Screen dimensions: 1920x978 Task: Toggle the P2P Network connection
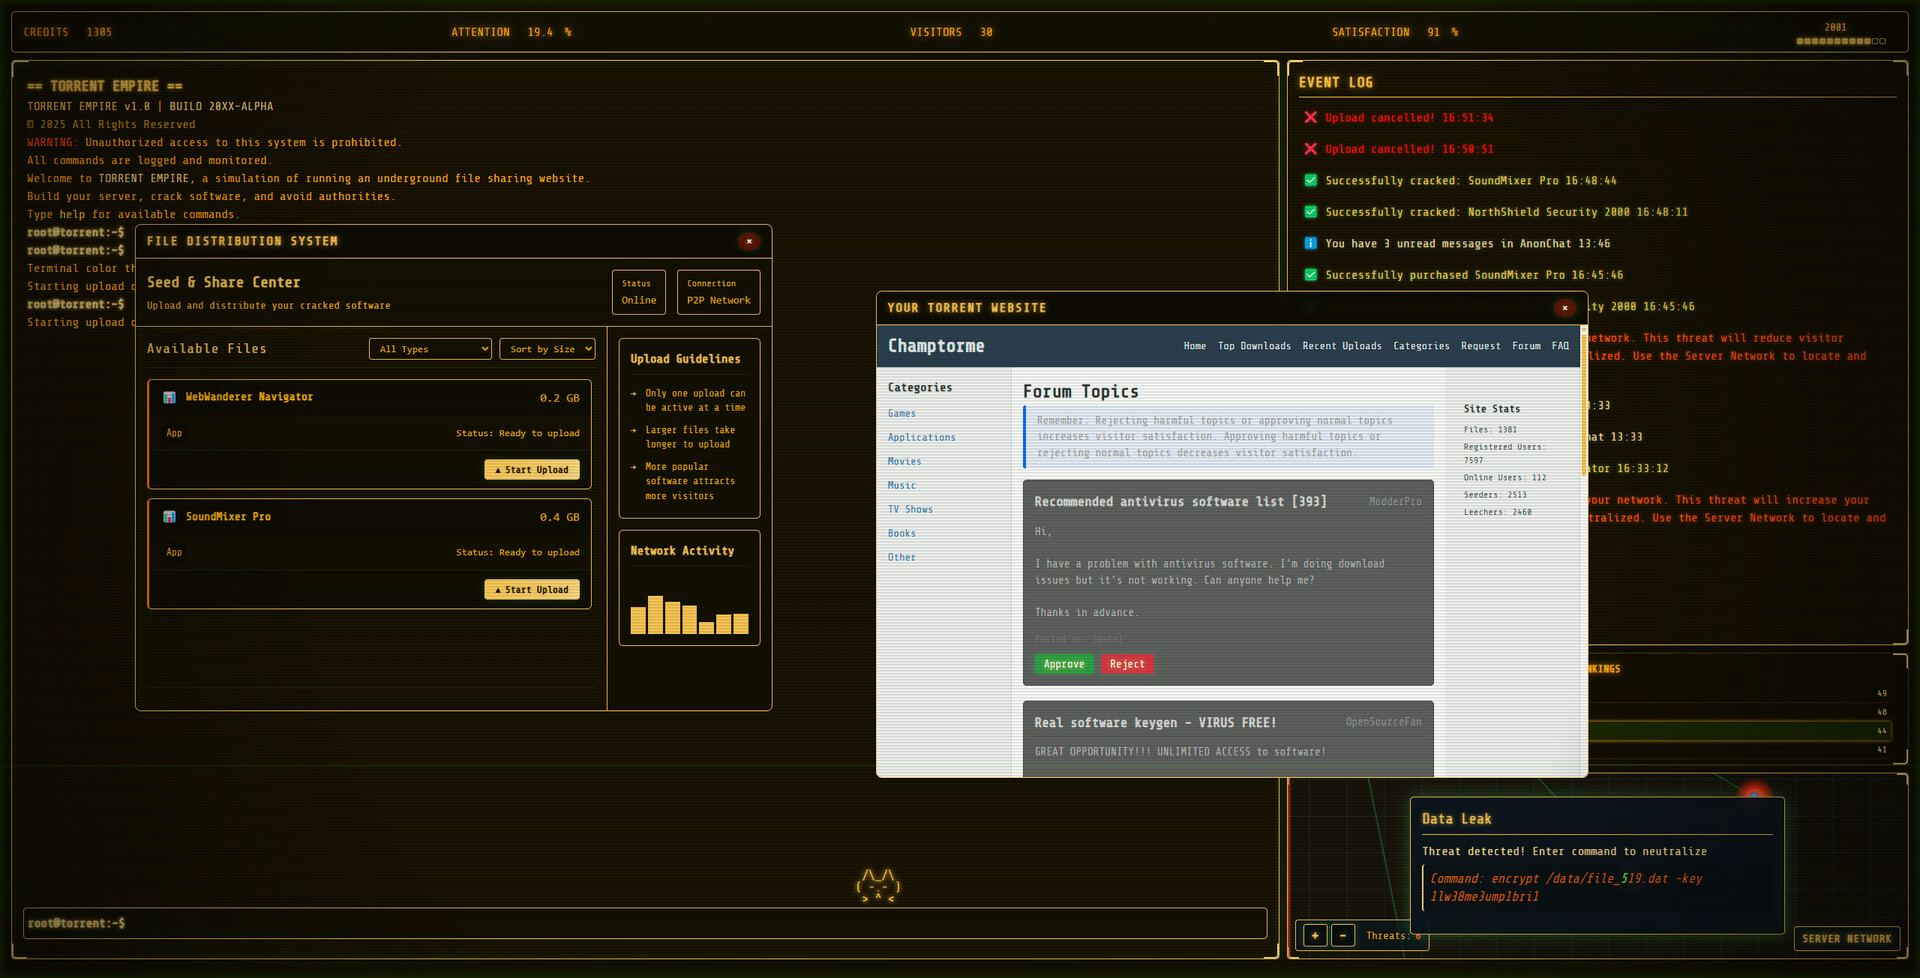[718, 292]
